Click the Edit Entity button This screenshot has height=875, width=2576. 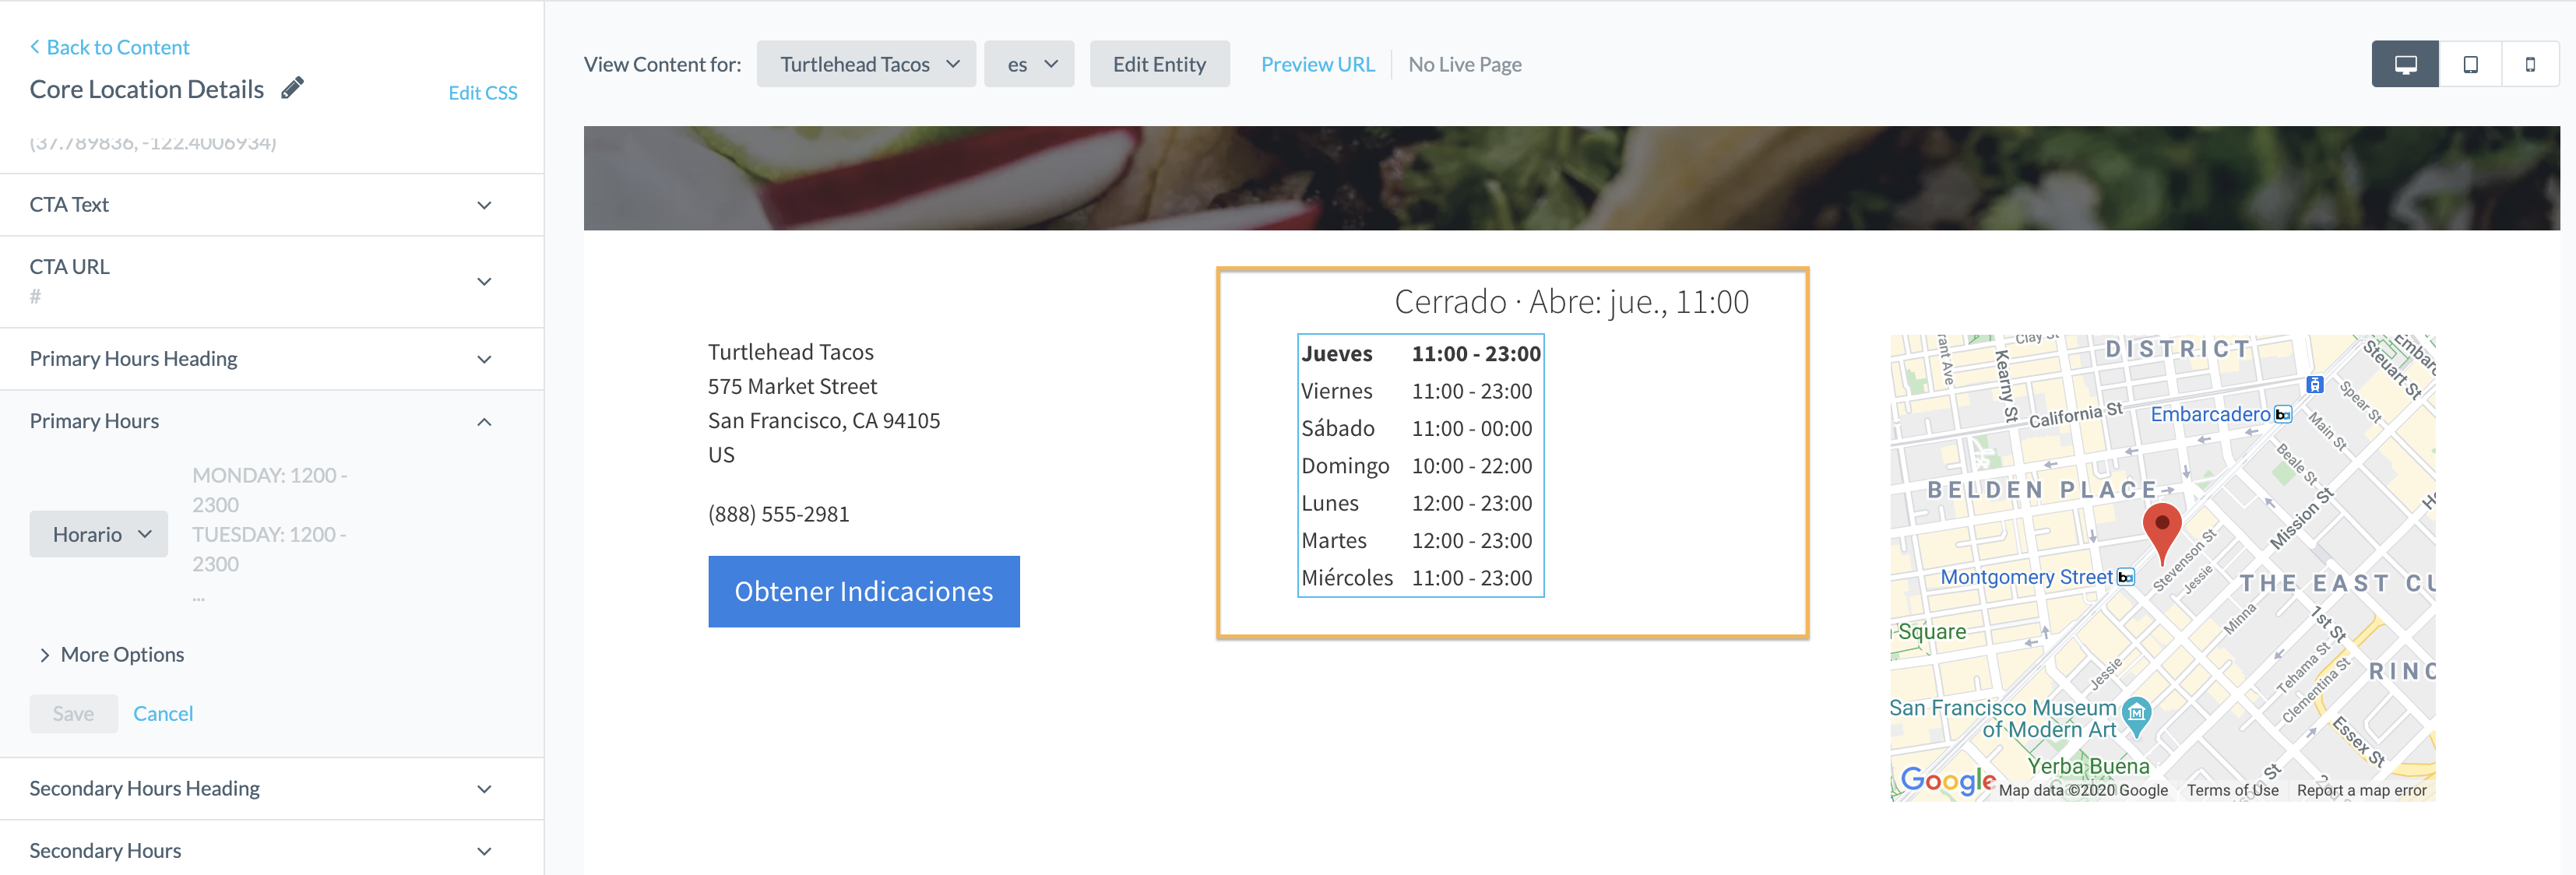tap(1159, 64)
